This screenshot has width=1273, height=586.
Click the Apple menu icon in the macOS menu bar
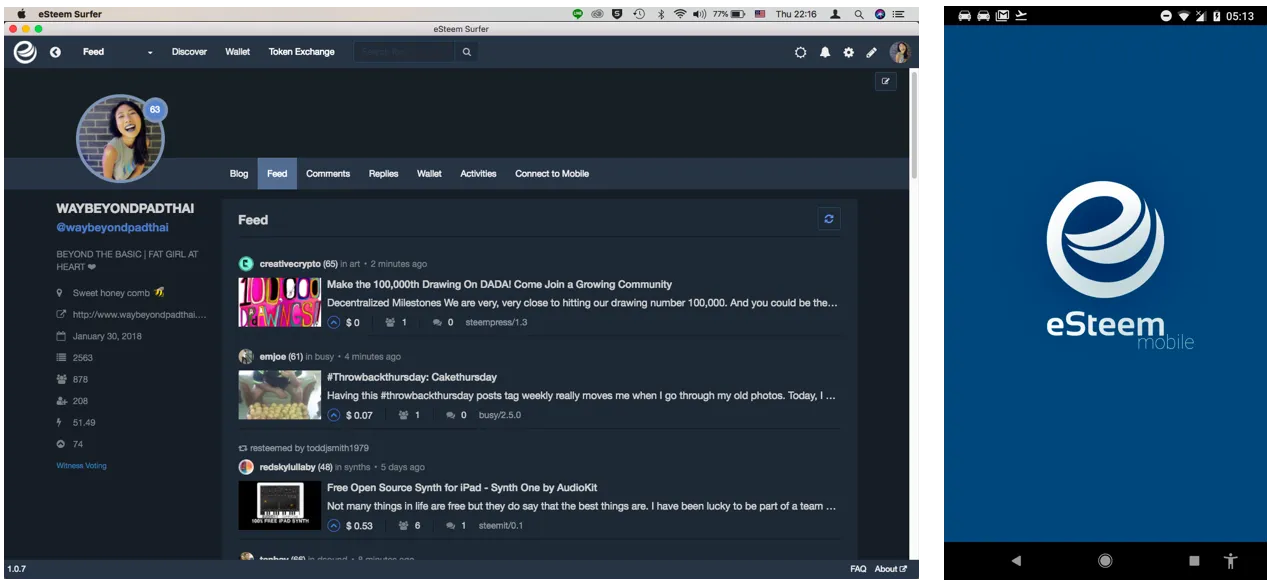[21, 14]
